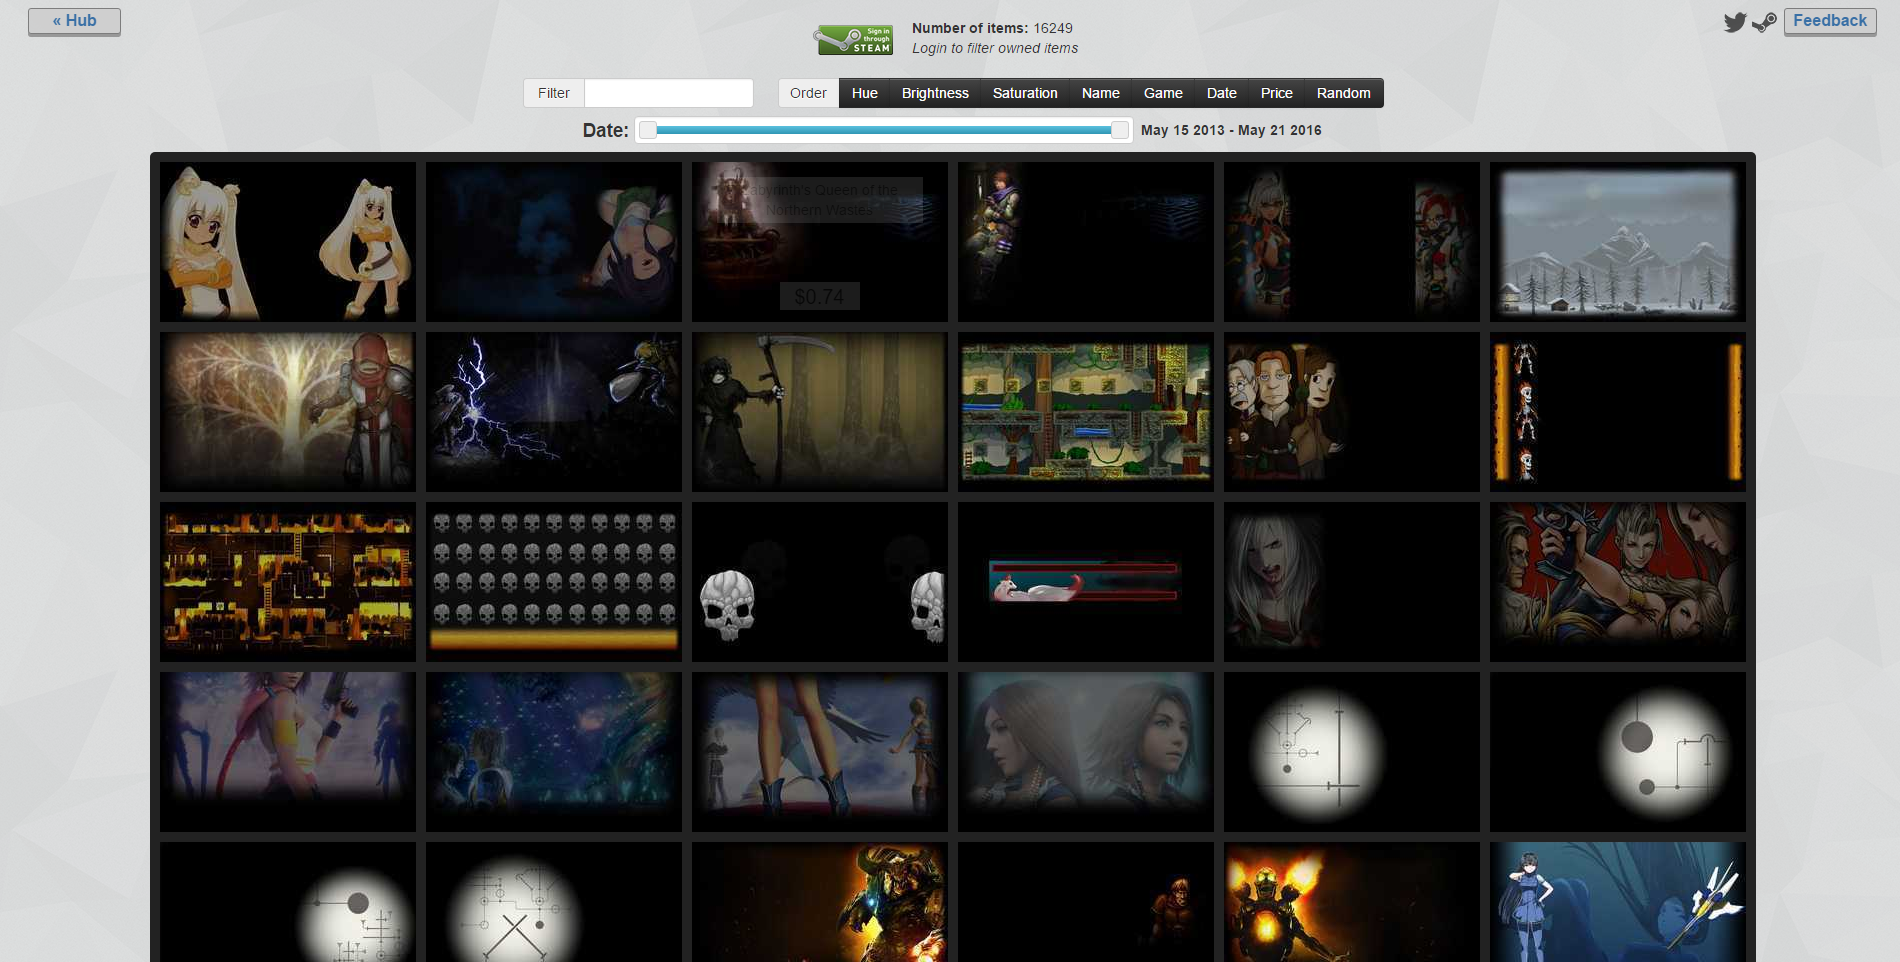The image size is (1900, 962).
Task: Select the glowing tree and hooded knight thumbnail
Action: point(288,412)
